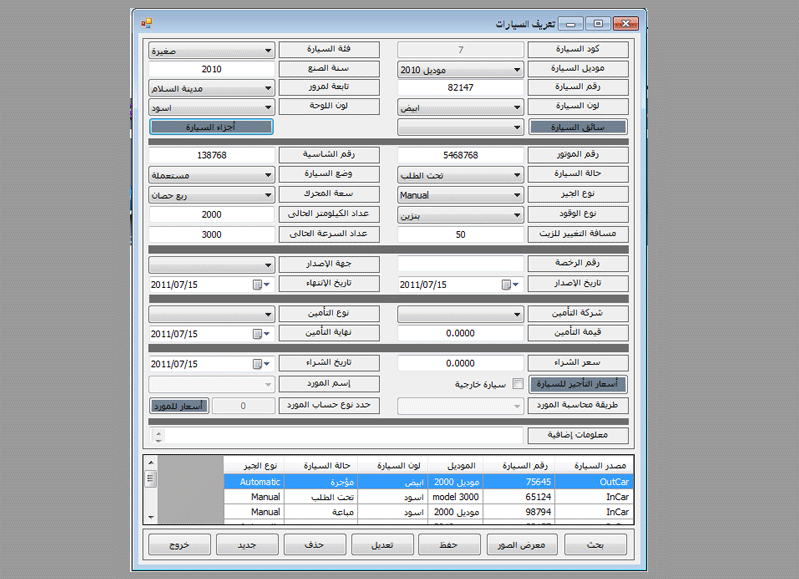Select the grid row with car number 75645
This screenshot has width=799, height=579.
pyautogui.click(x=429, y=482)
